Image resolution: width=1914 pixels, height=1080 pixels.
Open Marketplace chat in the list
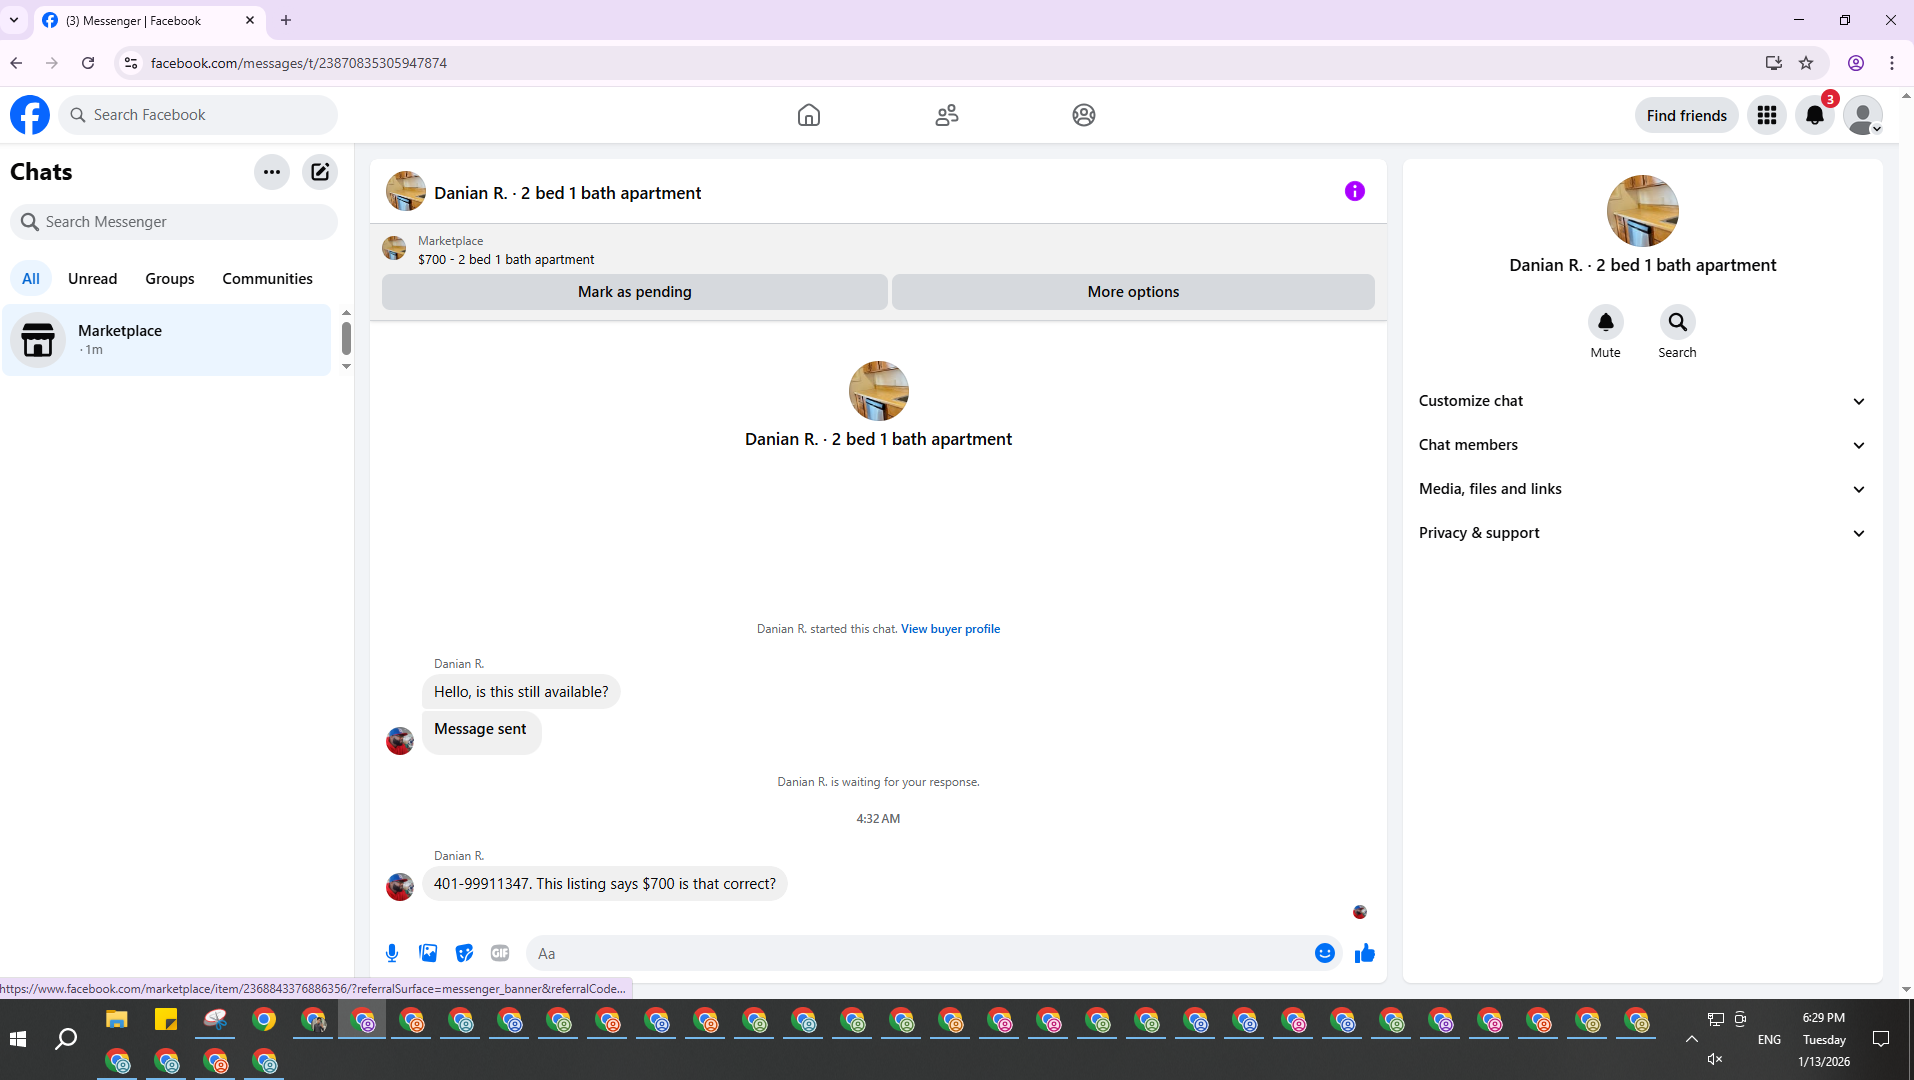167,340
